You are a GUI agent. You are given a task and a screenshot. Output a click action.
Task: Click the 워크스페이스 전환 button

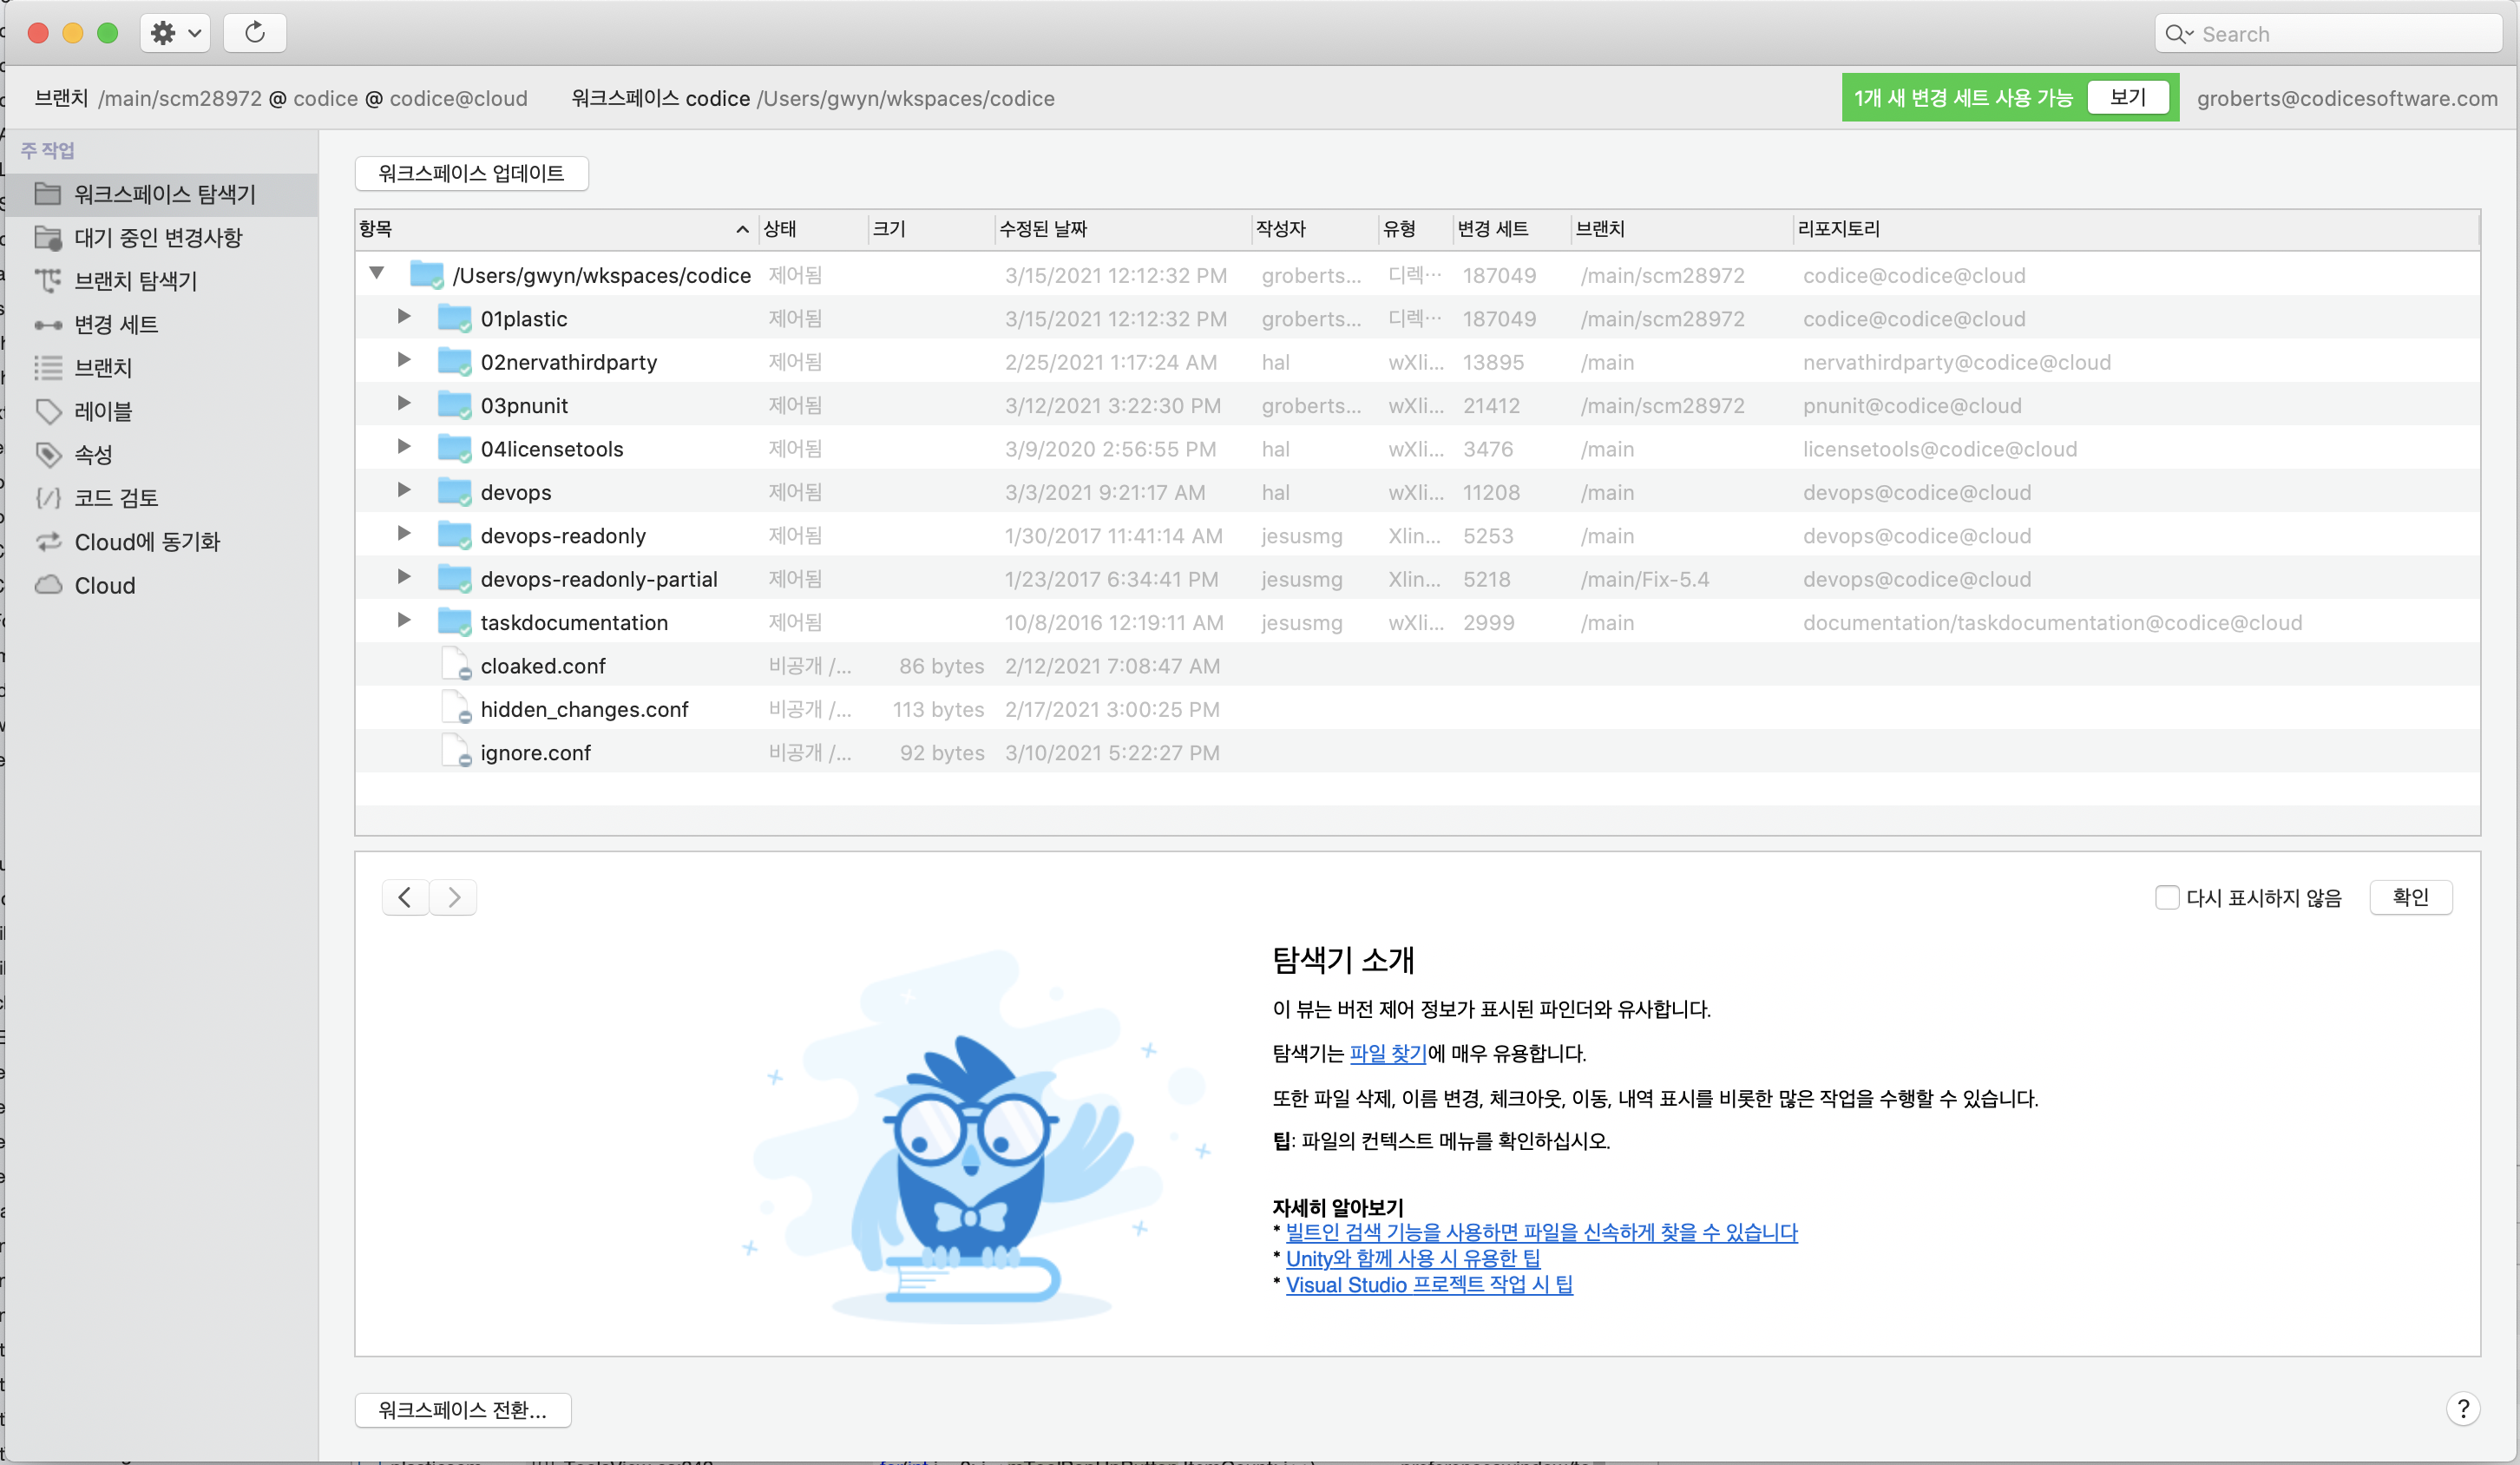pos(462,1410)
